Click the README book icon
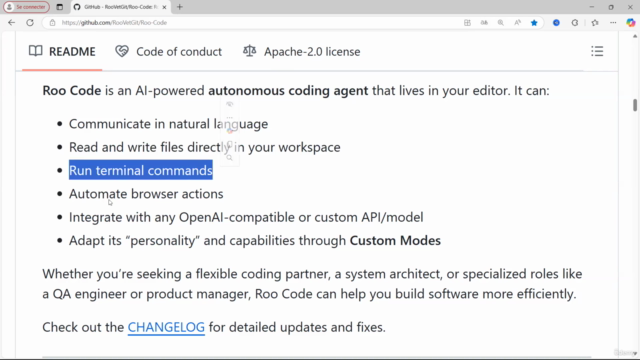This screenshot has width=640, height=360. (x=36, y=51)
